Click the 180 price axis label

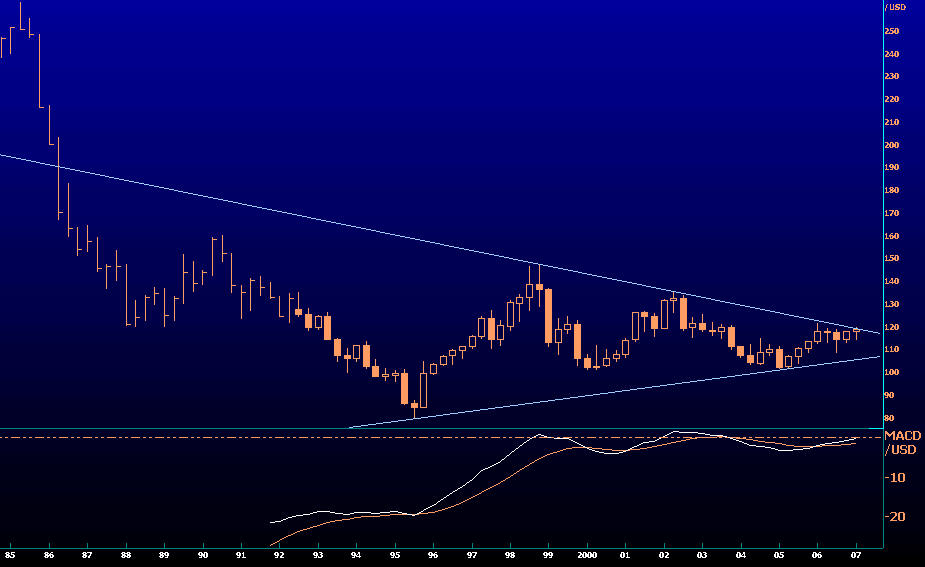[x=892, y=190]
